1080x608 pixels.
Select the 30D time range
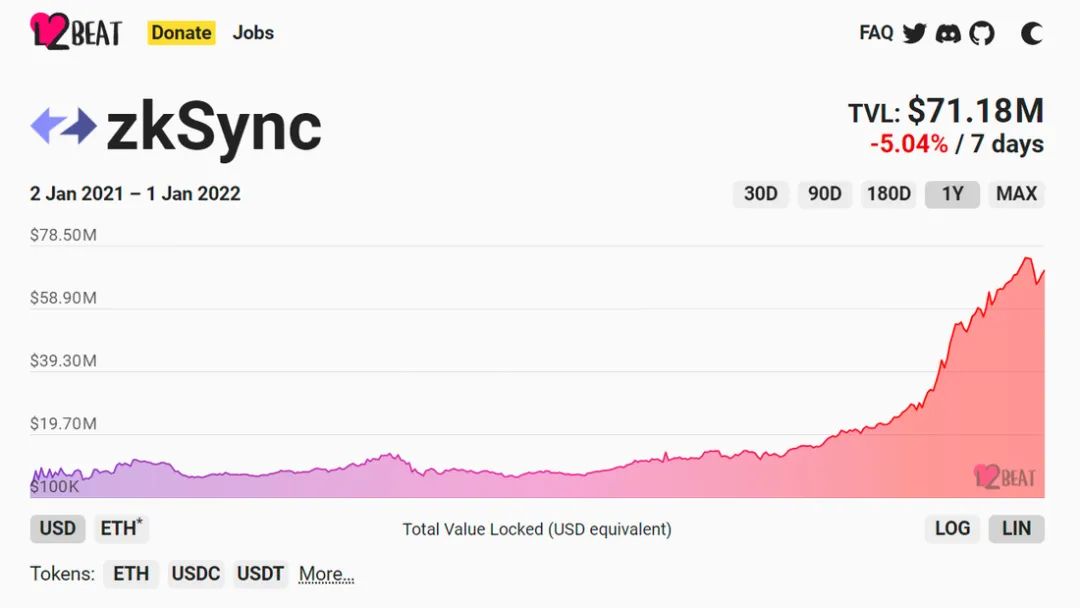[760, 194]
